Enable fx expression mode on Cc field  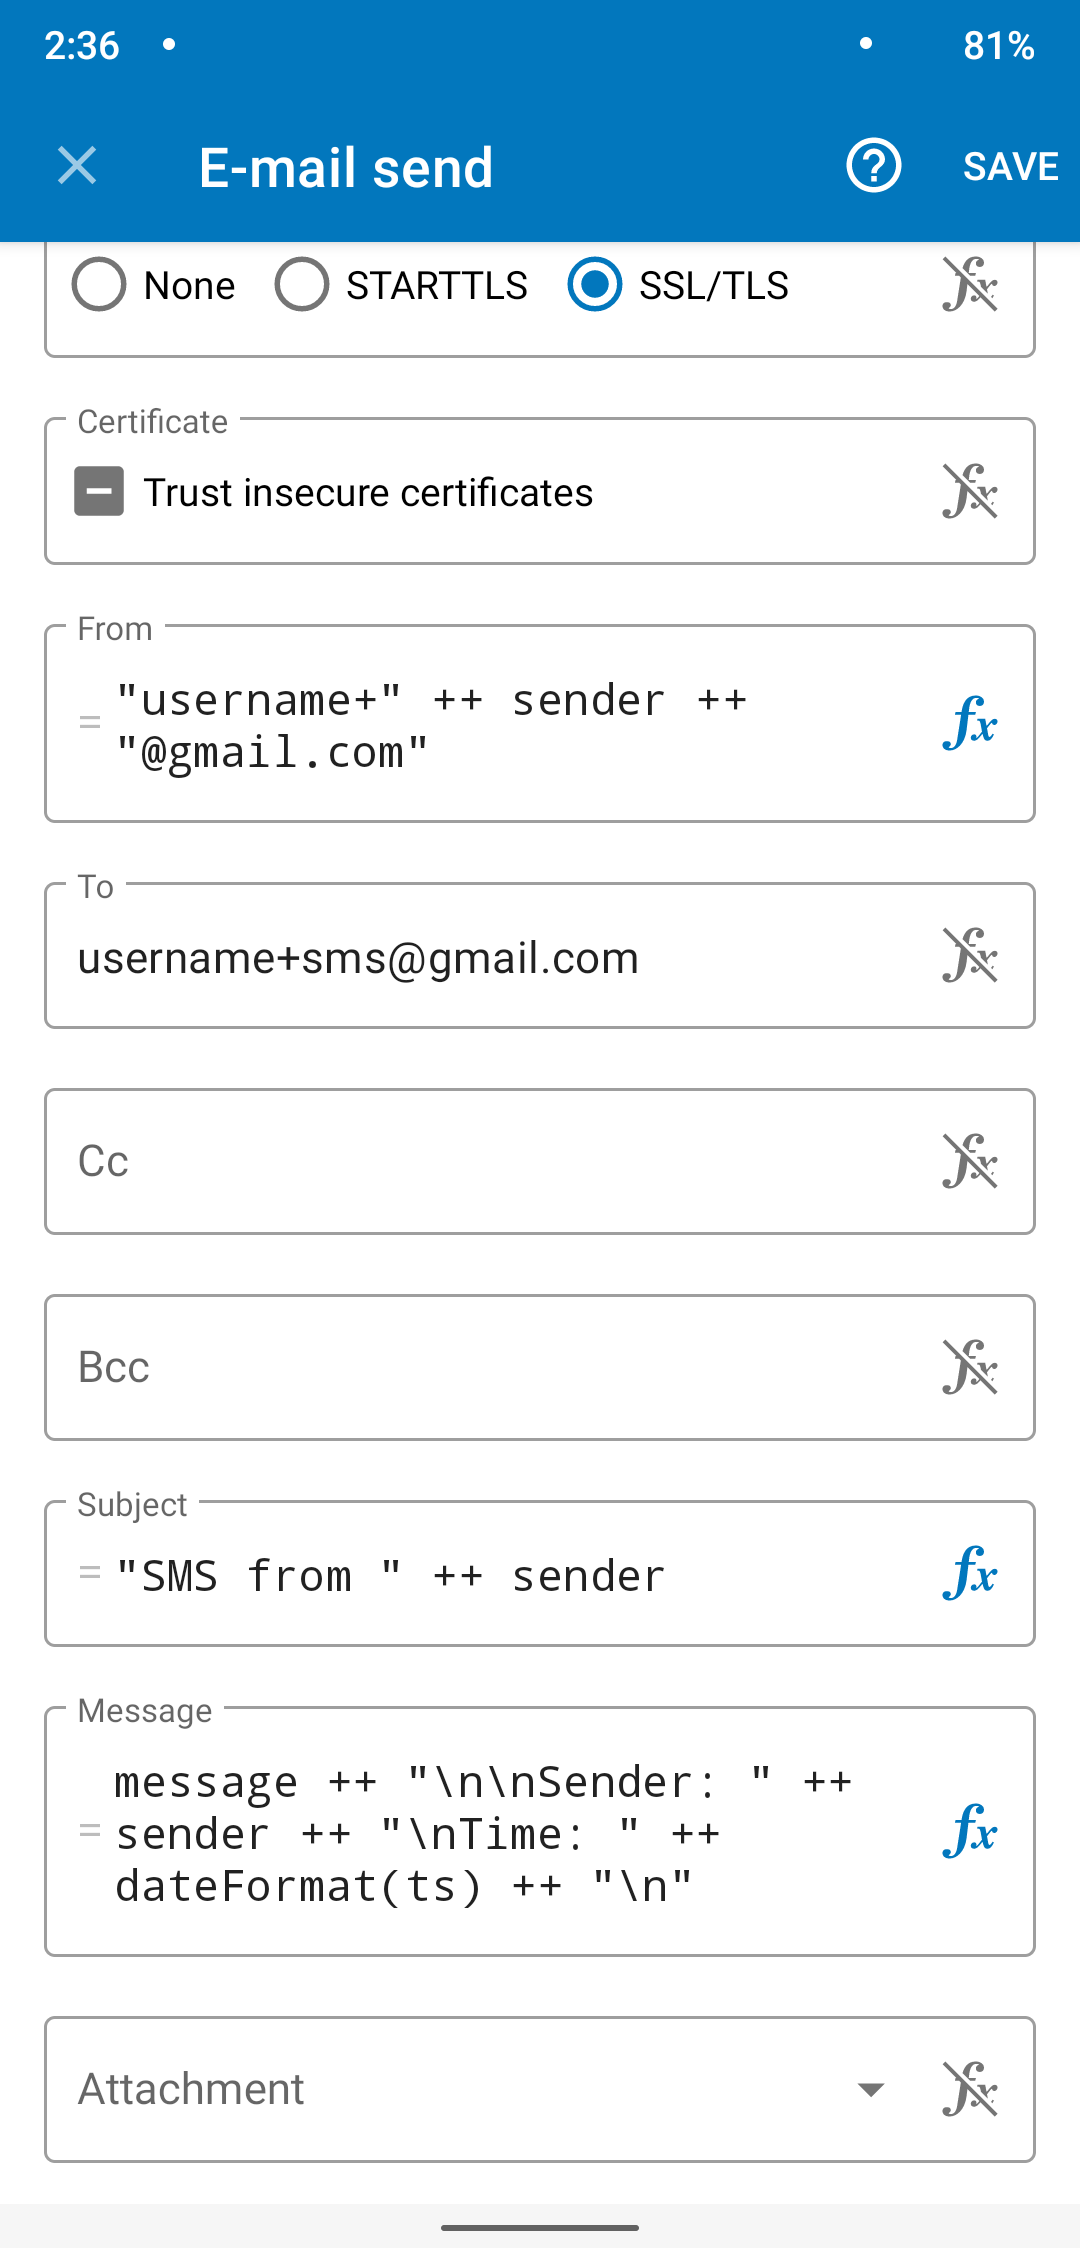coord(969,1162)
